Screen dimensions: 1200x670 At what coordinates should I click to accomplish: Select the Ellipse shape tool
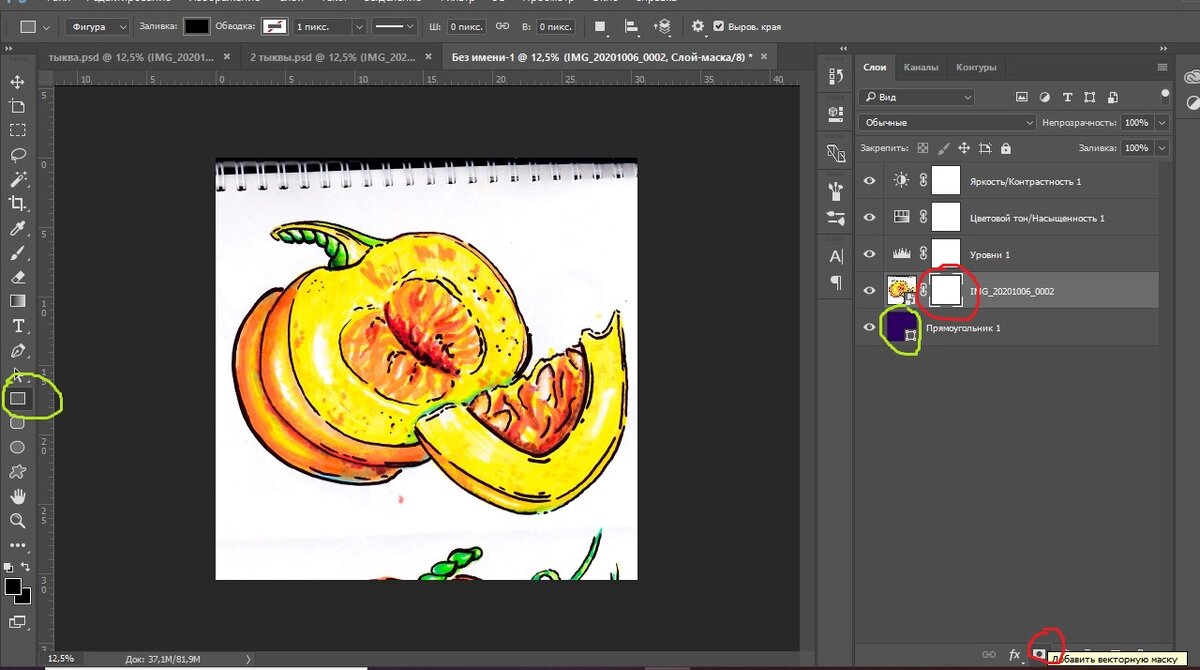(x=17, y=447)
